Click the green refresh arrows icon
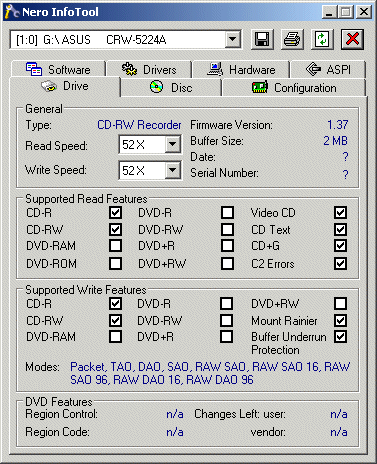This screenshot has width=377, height=464. (x=322, y=39)
